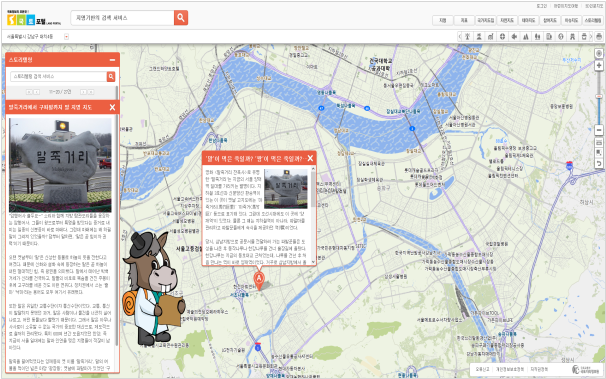Viewport: 606px width, 379px height.
Task: Minimize the storytelling panel with dash button
Action: click(x=112, y=60)
